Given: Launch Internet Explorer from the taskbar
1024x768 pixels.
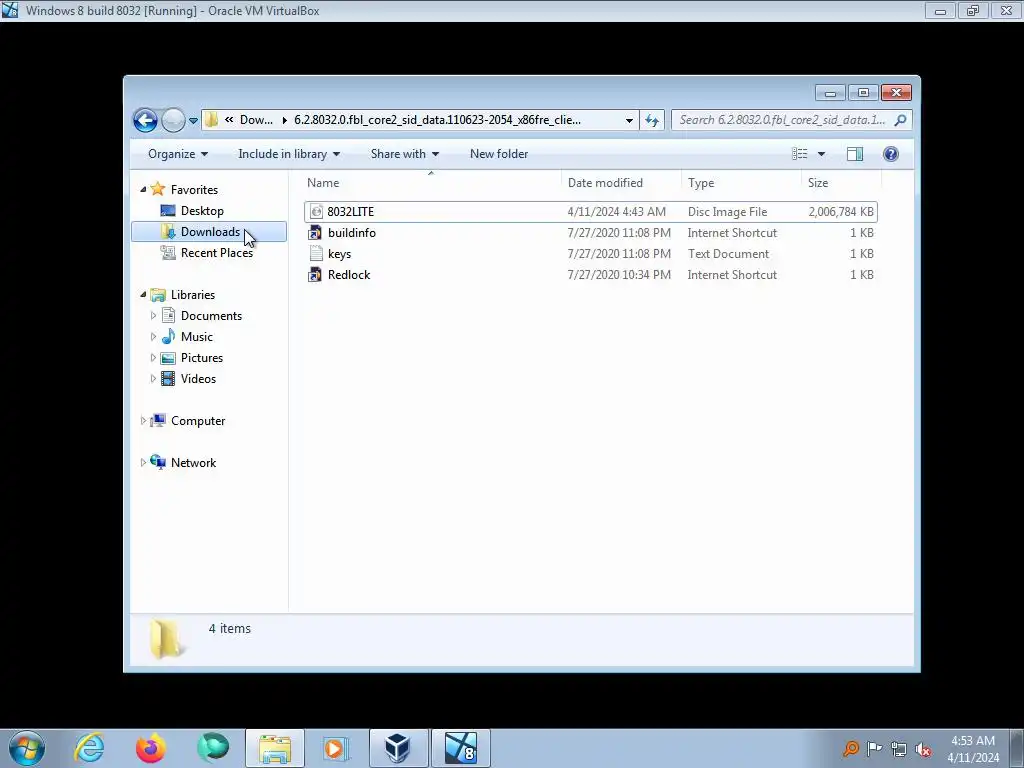Looking at the screenshot, I should tap(89, 748).
